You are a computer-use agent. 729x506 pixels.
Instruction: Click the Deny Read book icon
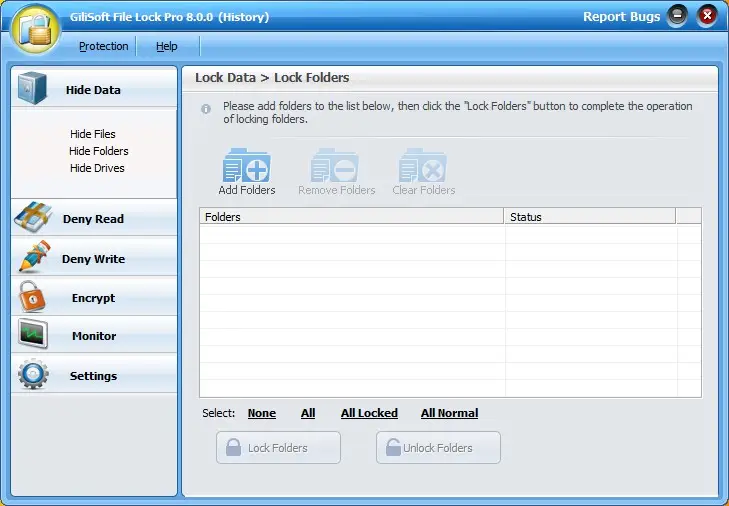click(32, 217)
